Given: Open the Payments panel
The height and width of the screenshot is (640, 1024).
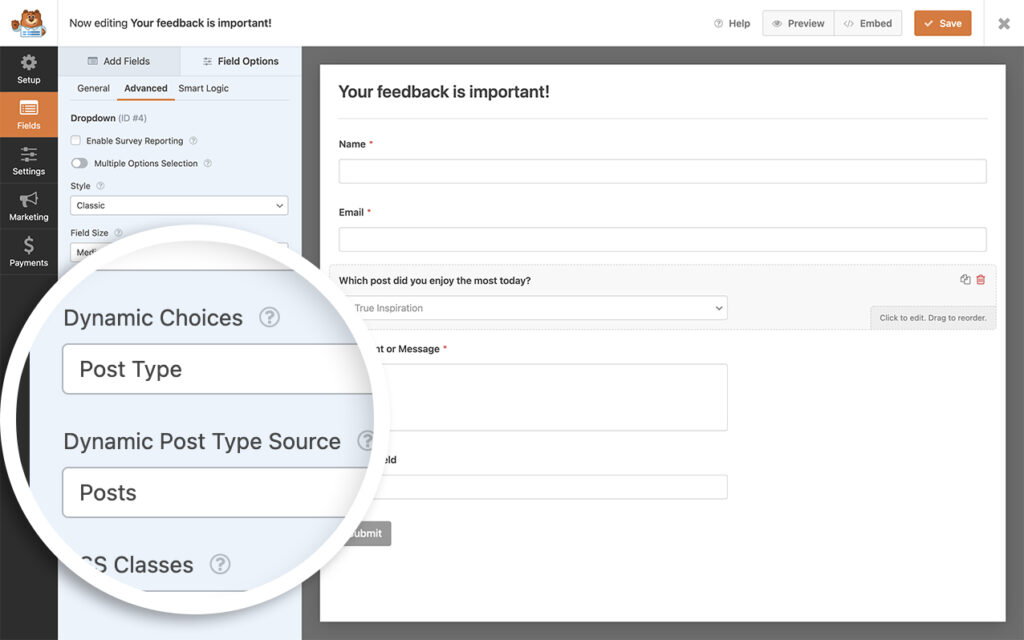Looking at the screenshot, I should pos(29,251).
